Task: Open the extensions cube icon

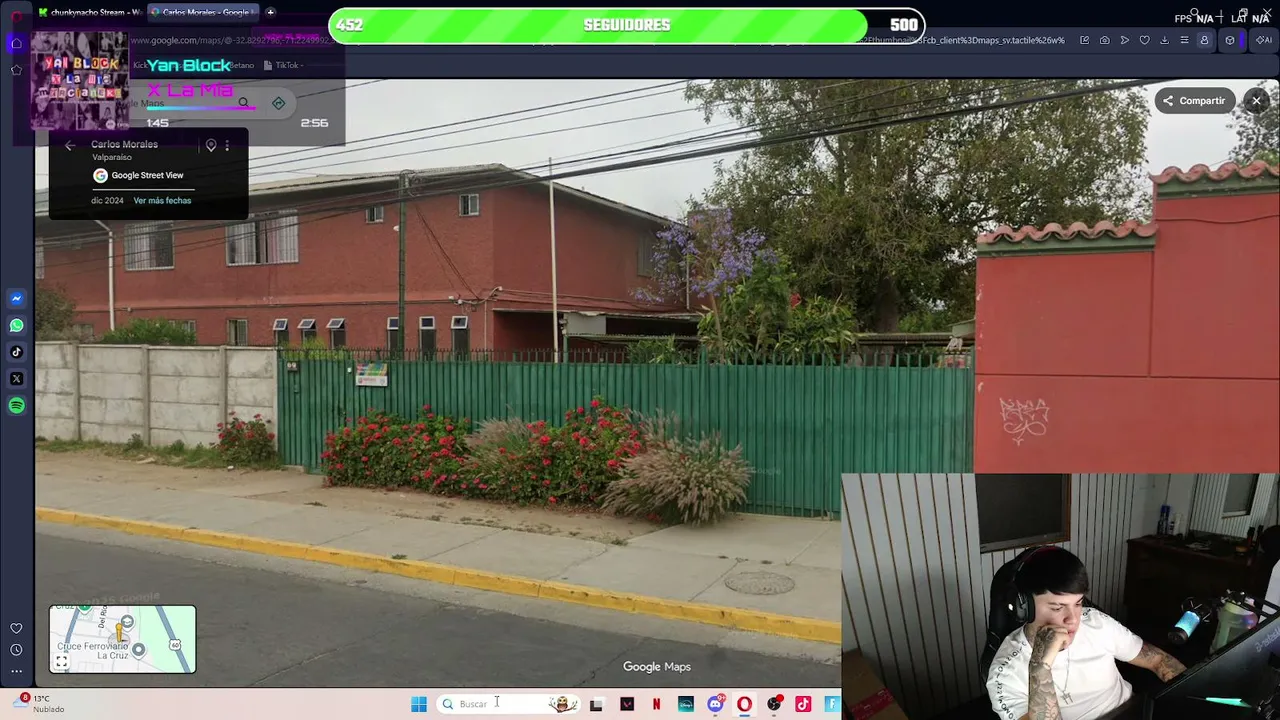Action: tap(1230, 40)
